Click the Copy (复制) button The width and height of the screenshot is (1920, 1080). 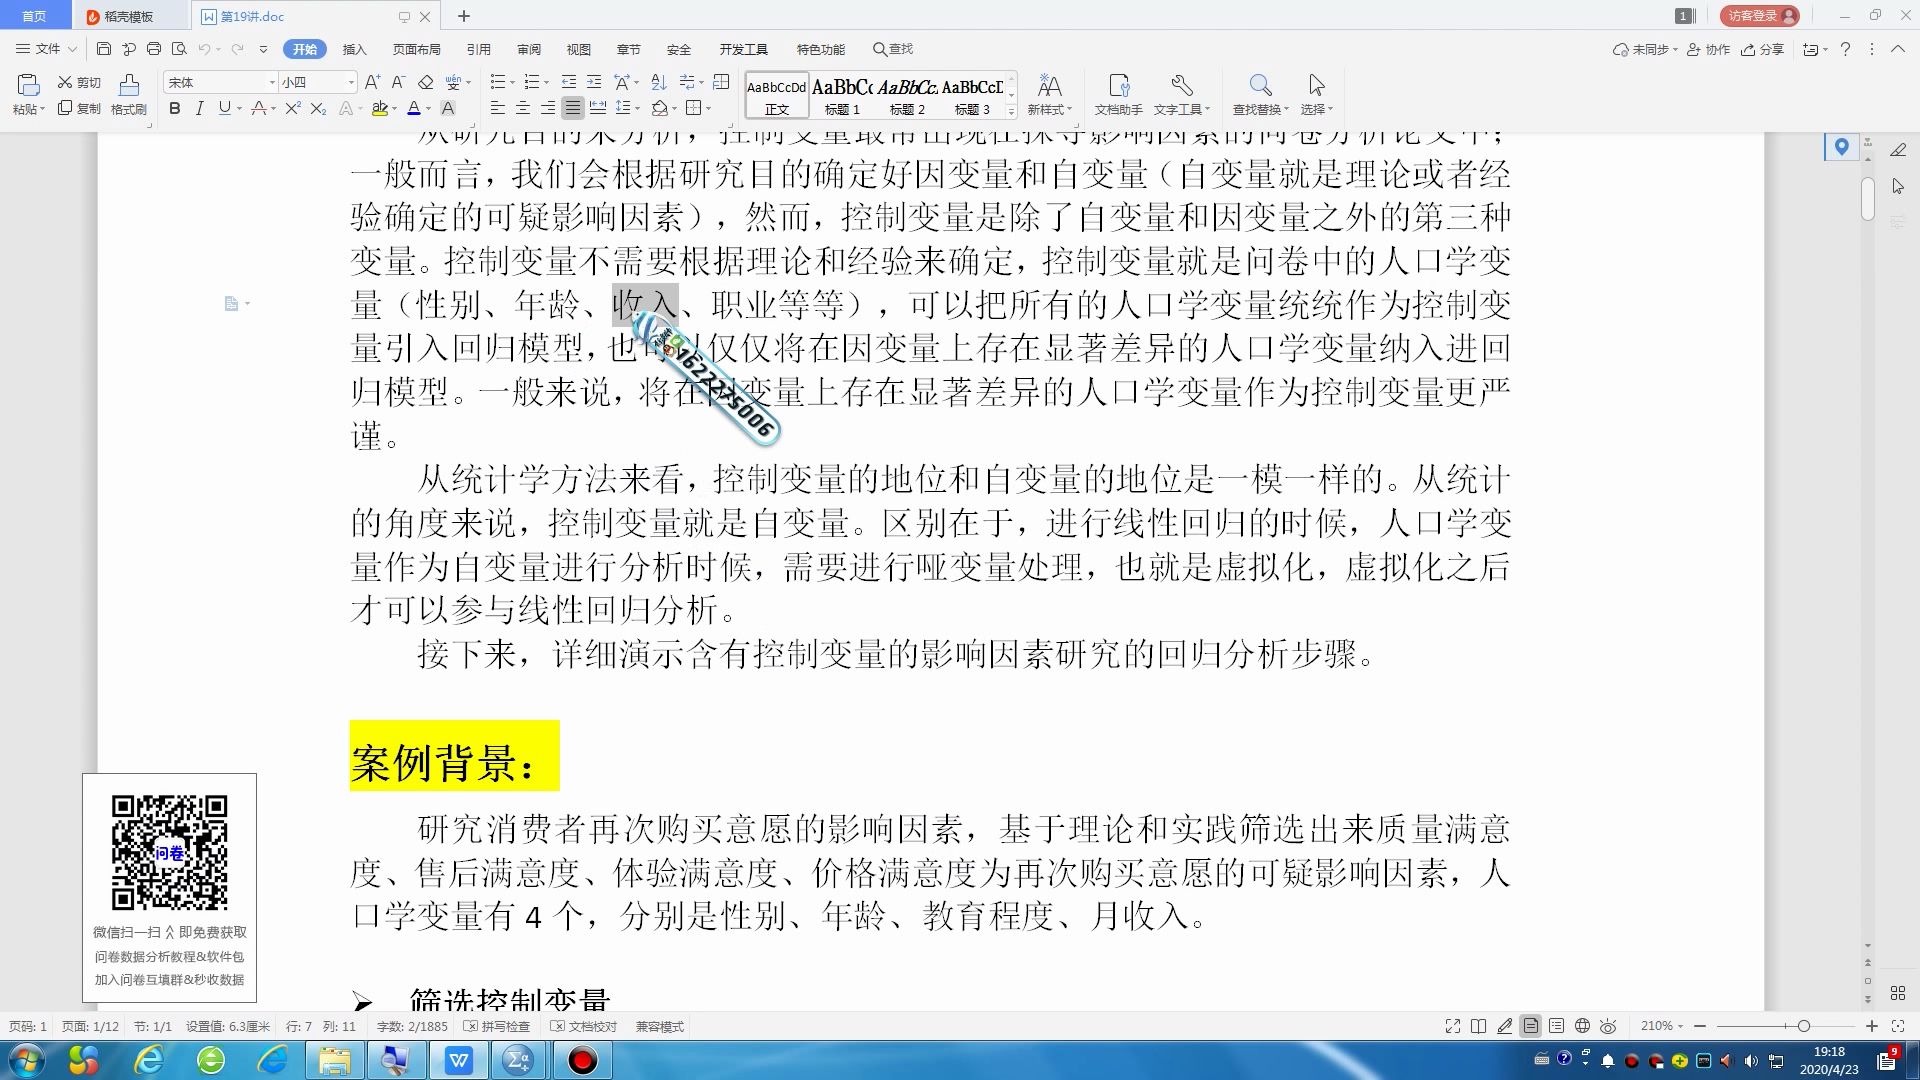tap(79, 108)
